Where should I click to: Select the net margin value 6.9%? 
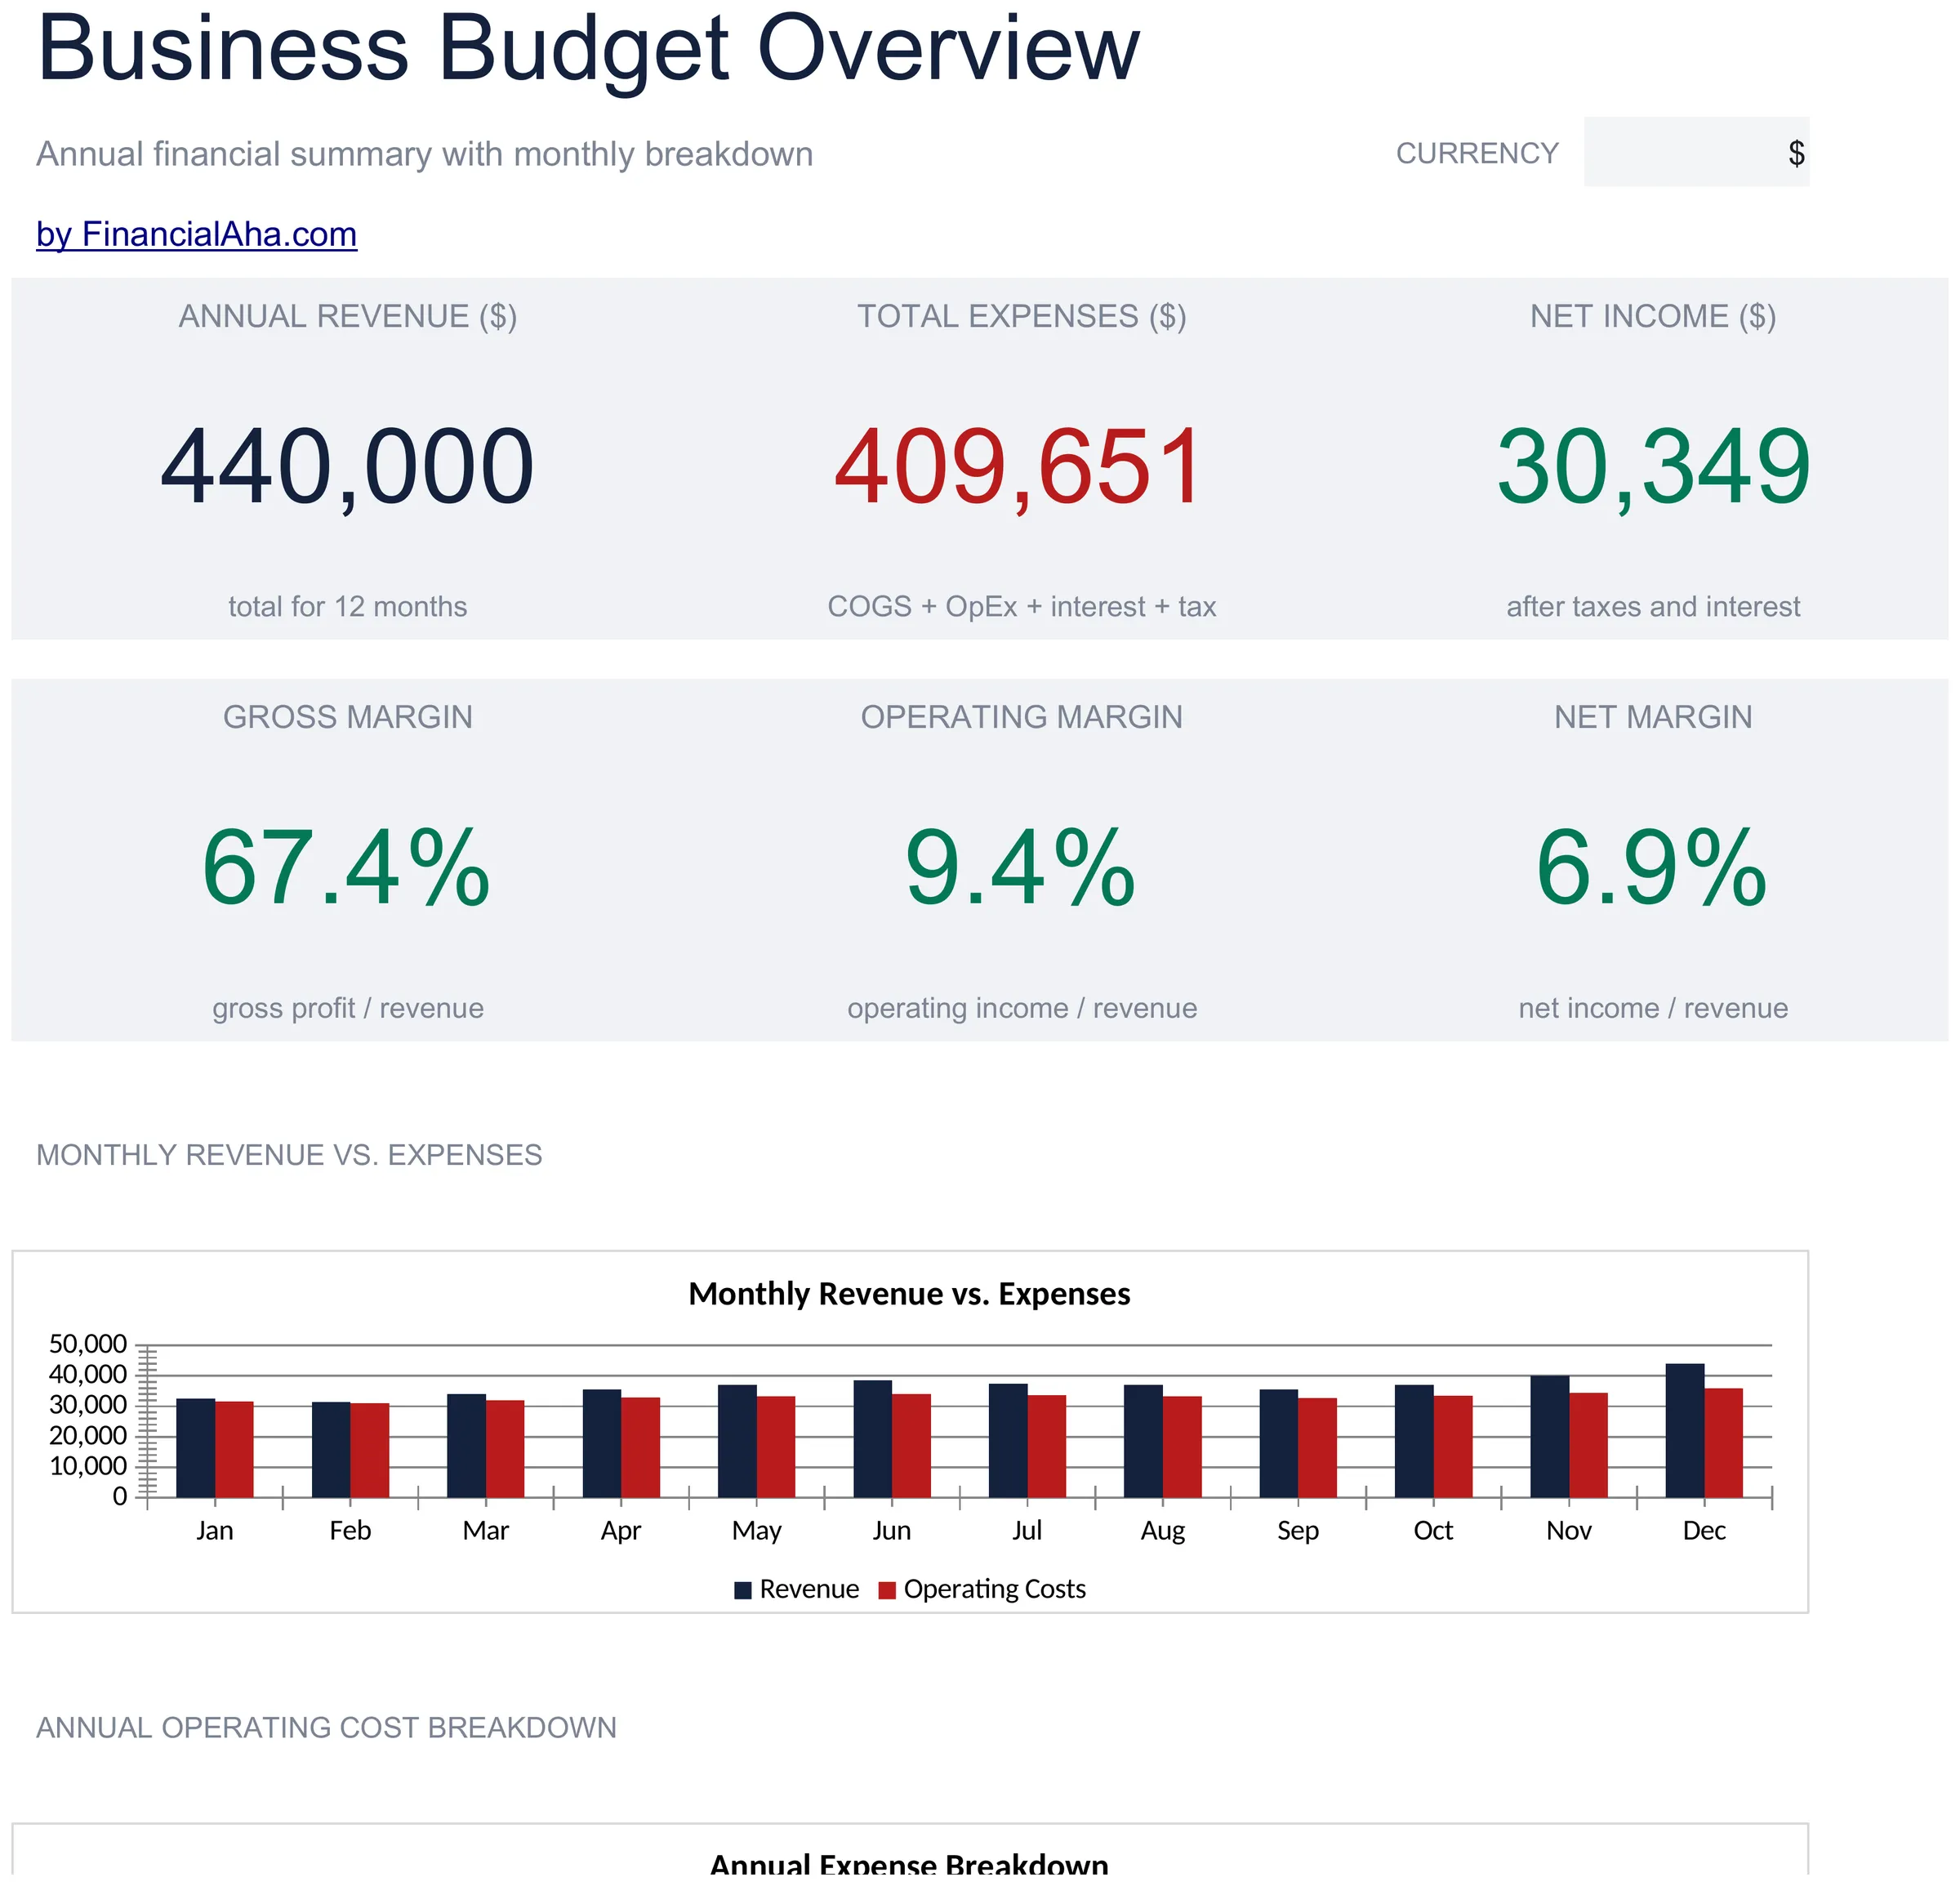(x=1653, y=868)
